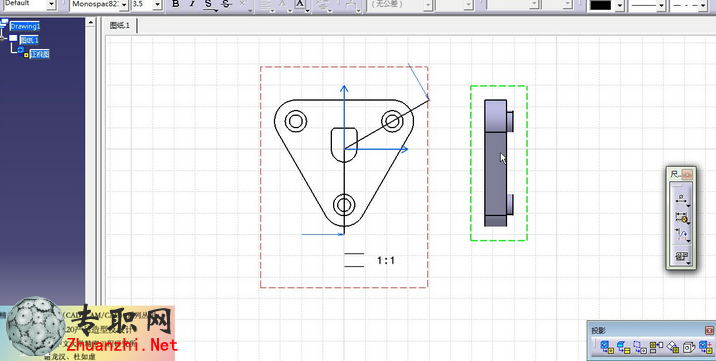Select the Auxiliary View tool
The image size is (716, 361).
click(x=673, y=347)
